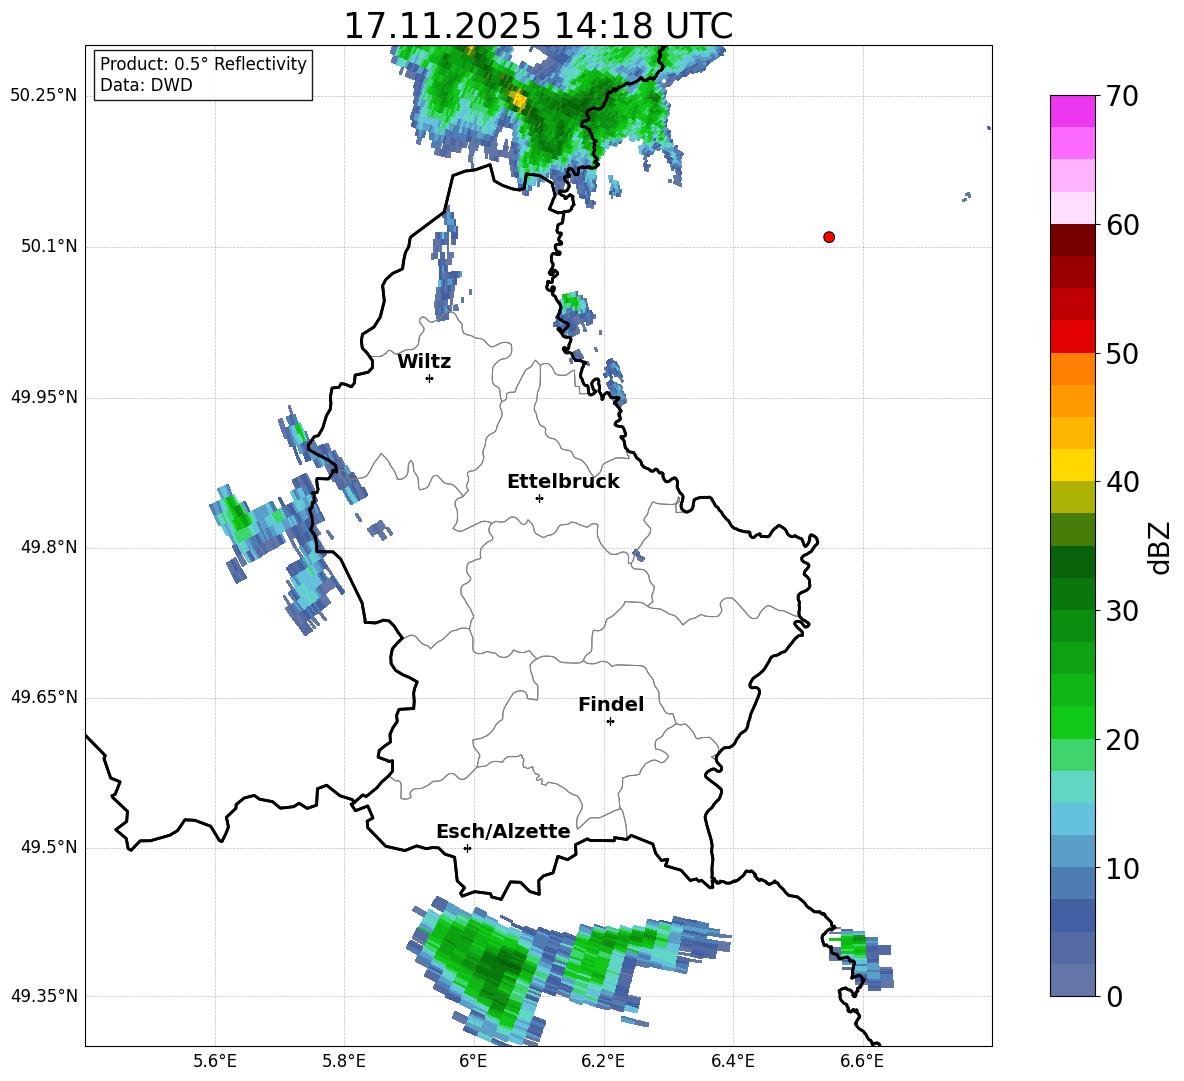Viewport: 1184px width, 1081px height.
Task: Click the 5.6°E longitude label
Action: 215,1061
